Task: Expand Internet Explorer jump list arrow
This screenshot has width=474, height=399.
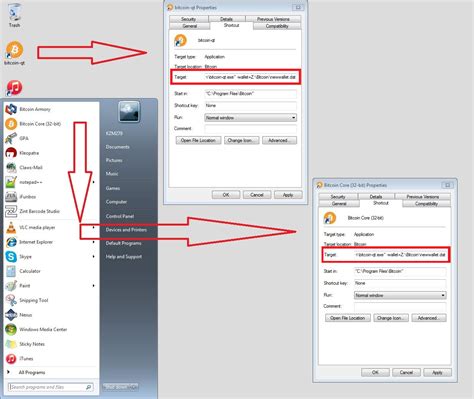Action: (x=94, y=242)
